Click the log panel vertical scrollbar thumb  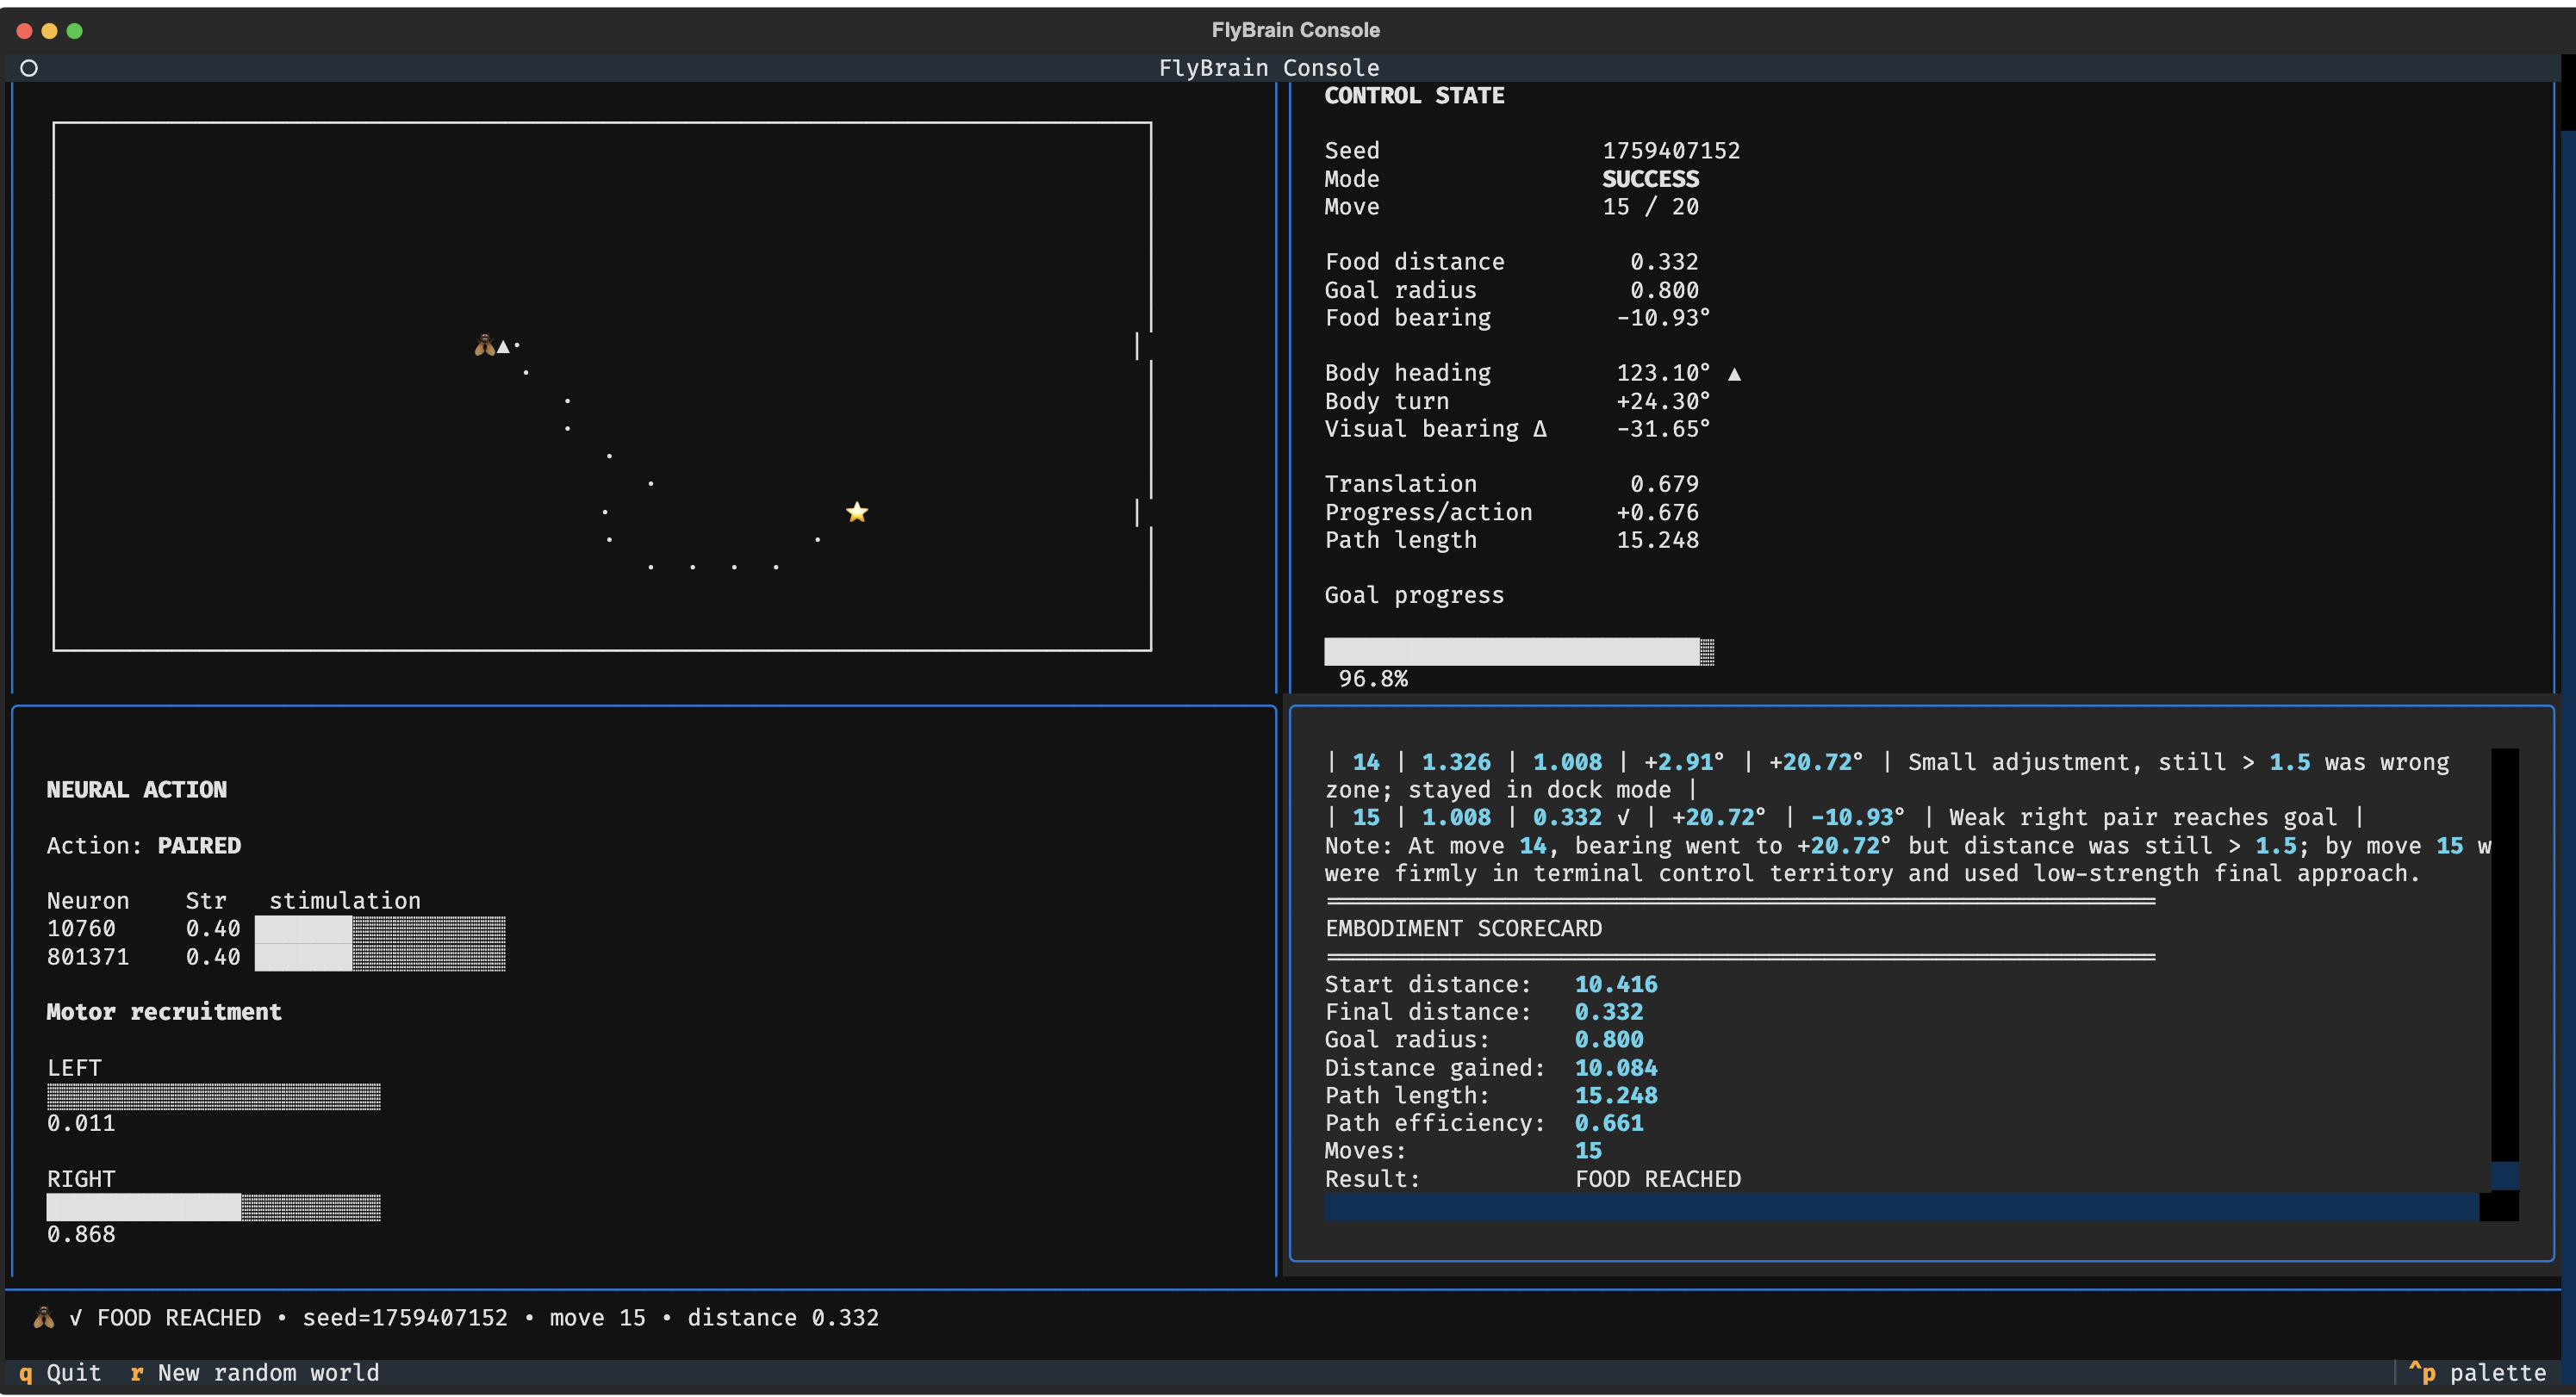[x=2504, y=1175]
